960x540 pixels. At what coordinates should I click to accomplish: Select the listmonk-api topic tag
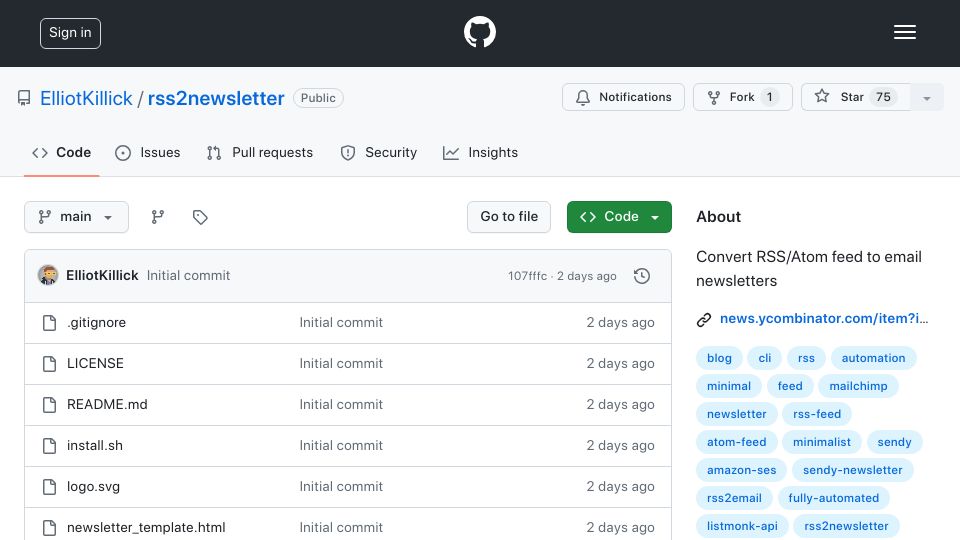pyautogui.click(x=742, y=527)
